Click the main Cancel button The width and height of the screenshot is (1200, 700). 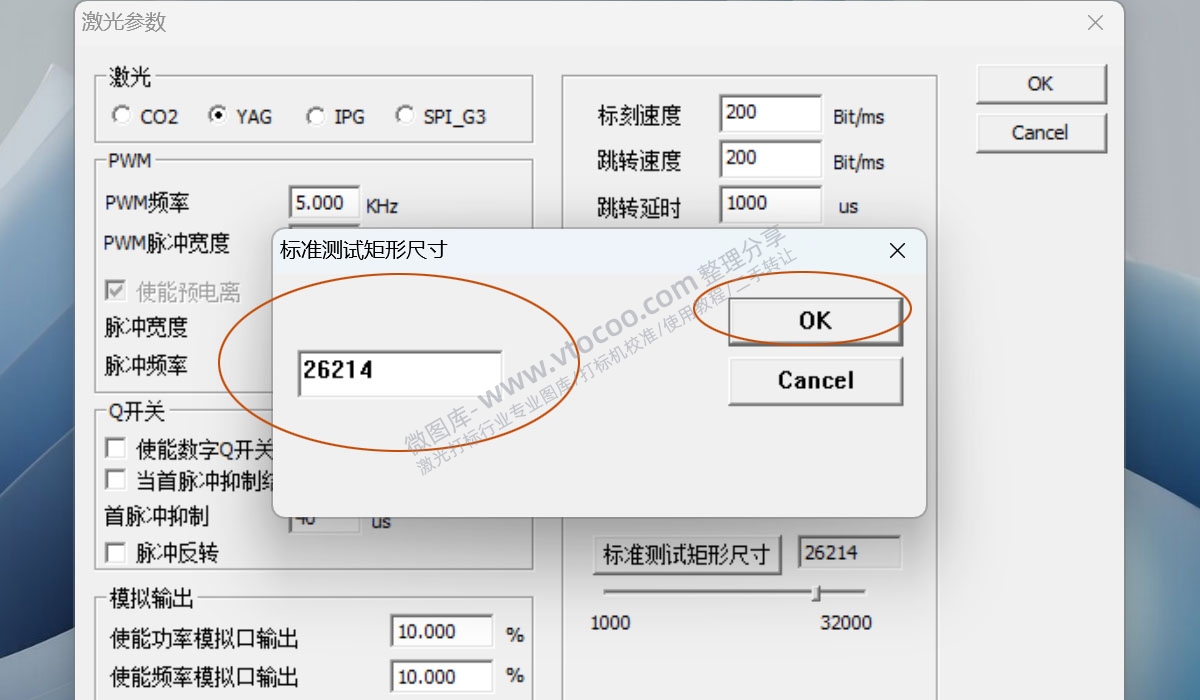tap(1040, 133)
